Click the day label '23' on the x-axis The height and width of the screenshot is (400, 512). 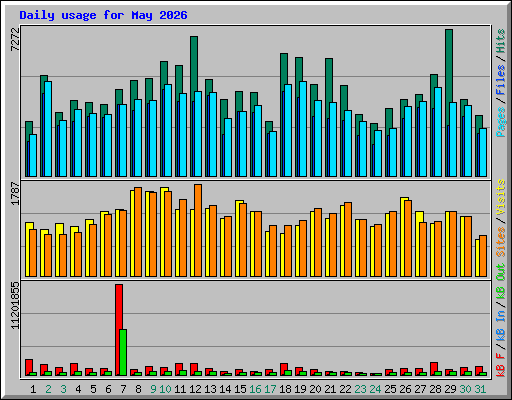(x=360, y=389)
